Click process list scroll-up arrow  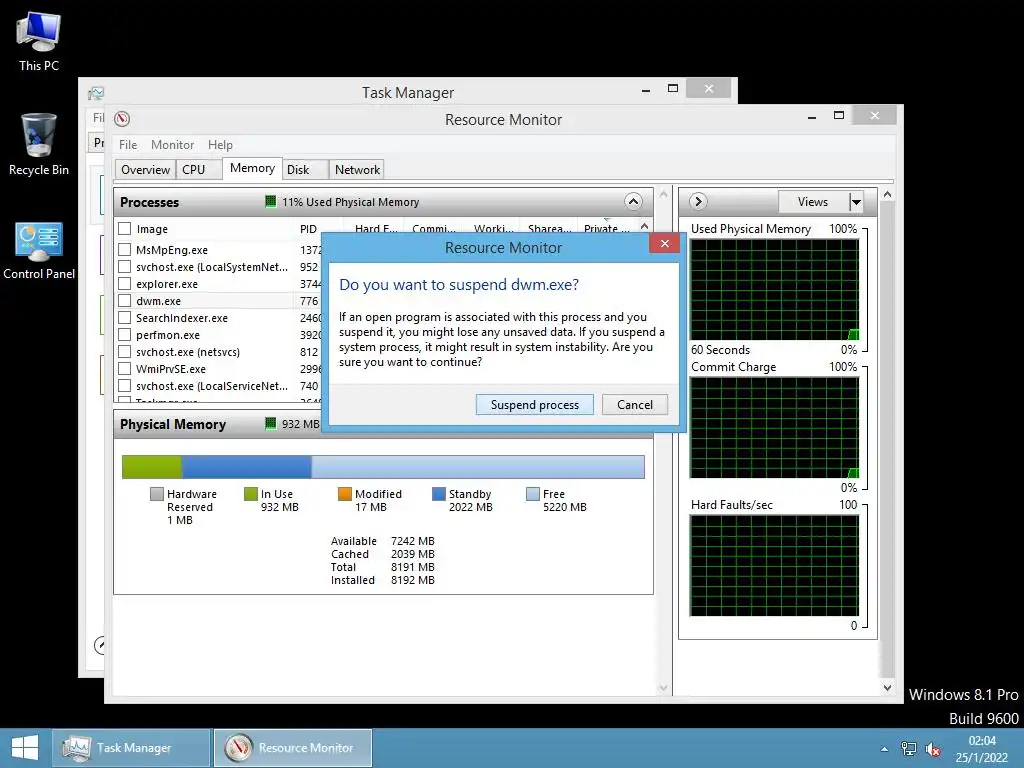[645, 227]
